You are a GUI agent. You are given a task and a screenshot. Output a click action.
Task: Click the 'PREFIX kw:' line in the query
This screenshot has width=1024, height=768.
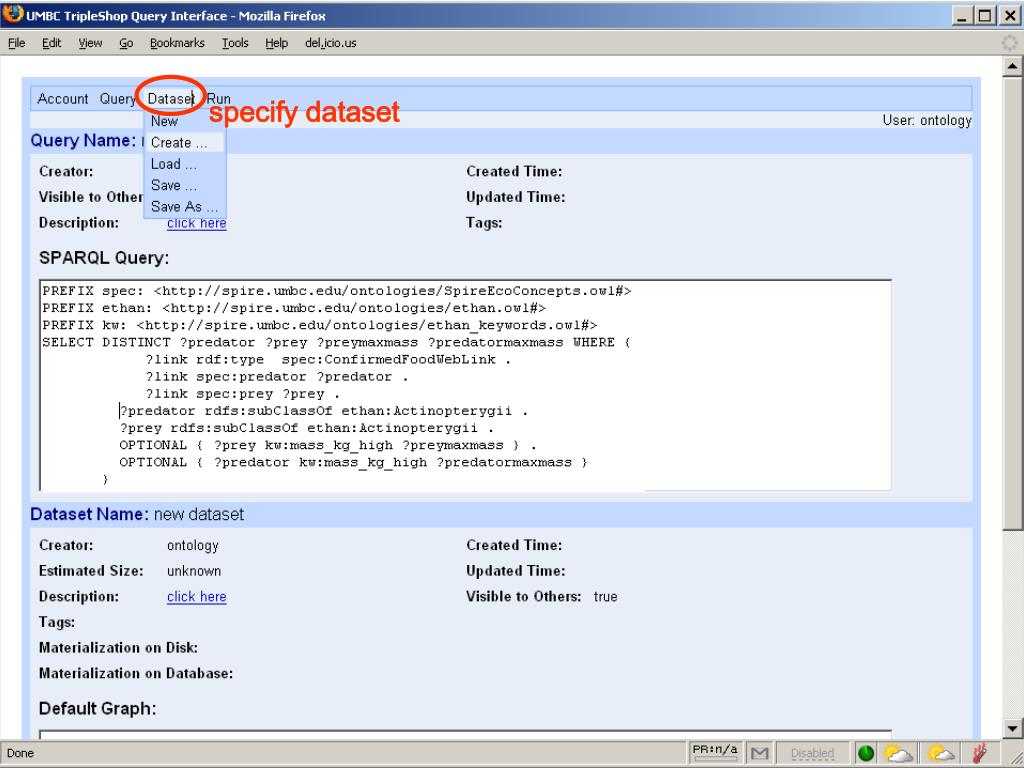320,325
